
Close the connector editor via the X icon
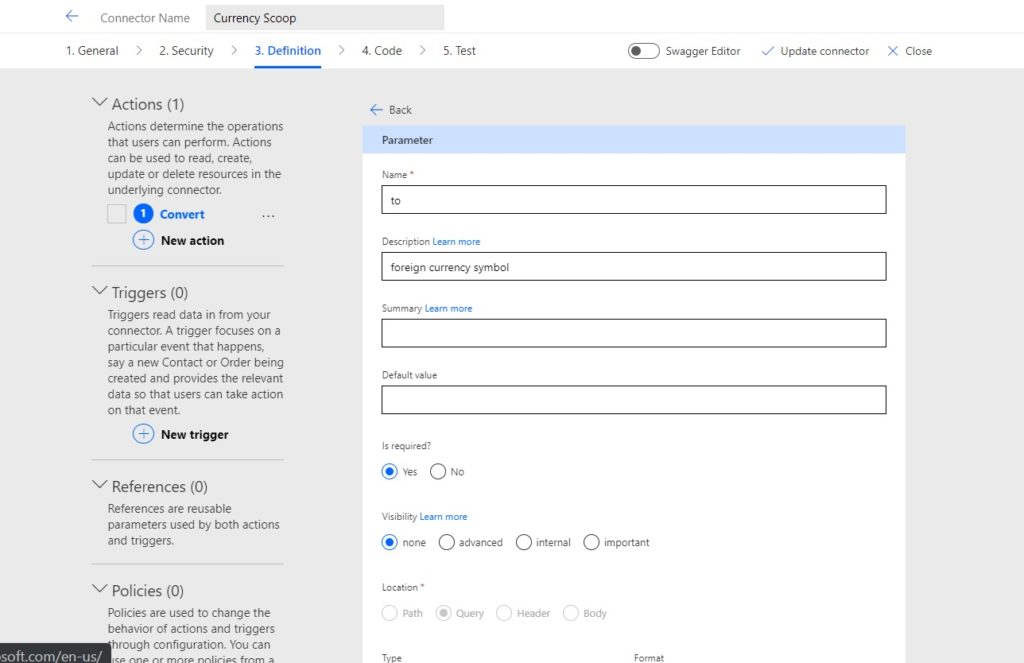click(x=893, y=51)
